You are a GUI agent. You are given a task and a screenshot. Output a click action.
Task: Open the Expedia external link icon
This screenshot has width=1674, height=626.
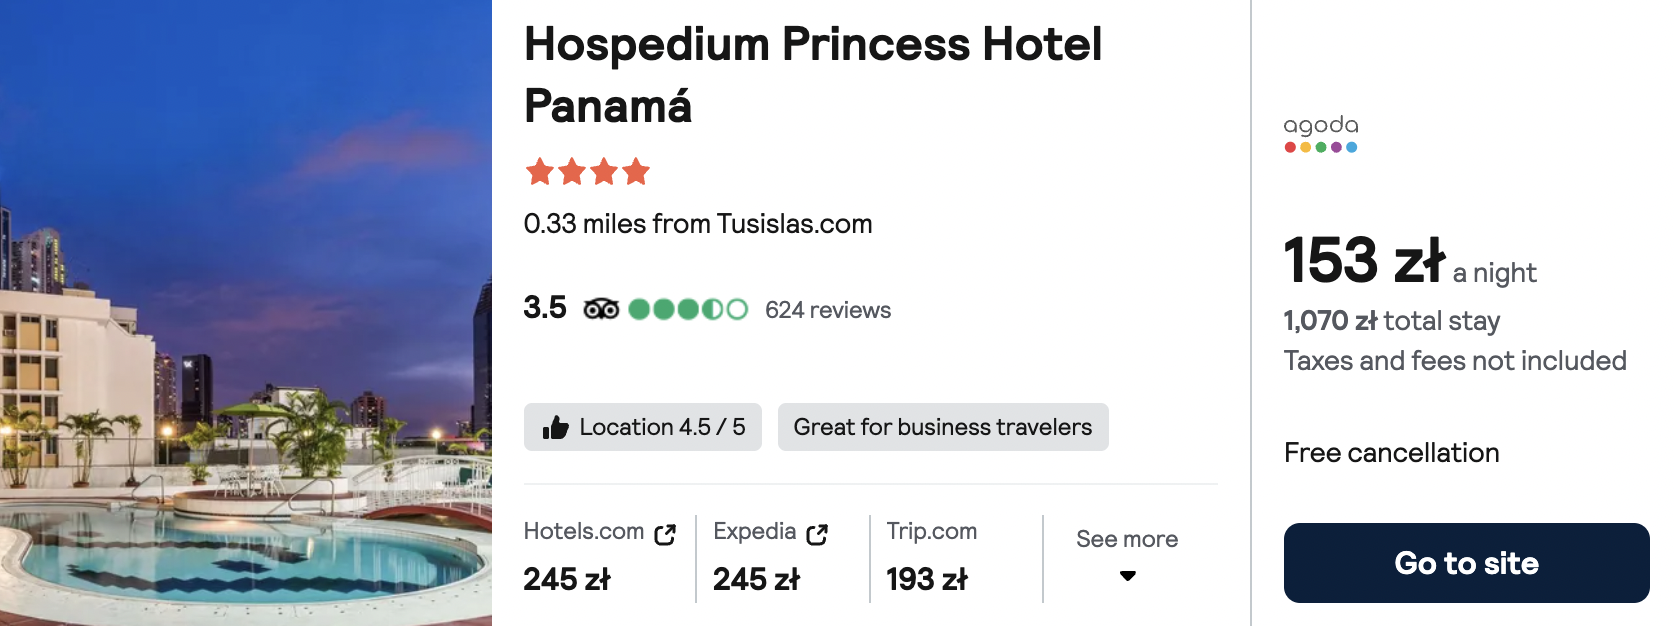pos(817,535)
